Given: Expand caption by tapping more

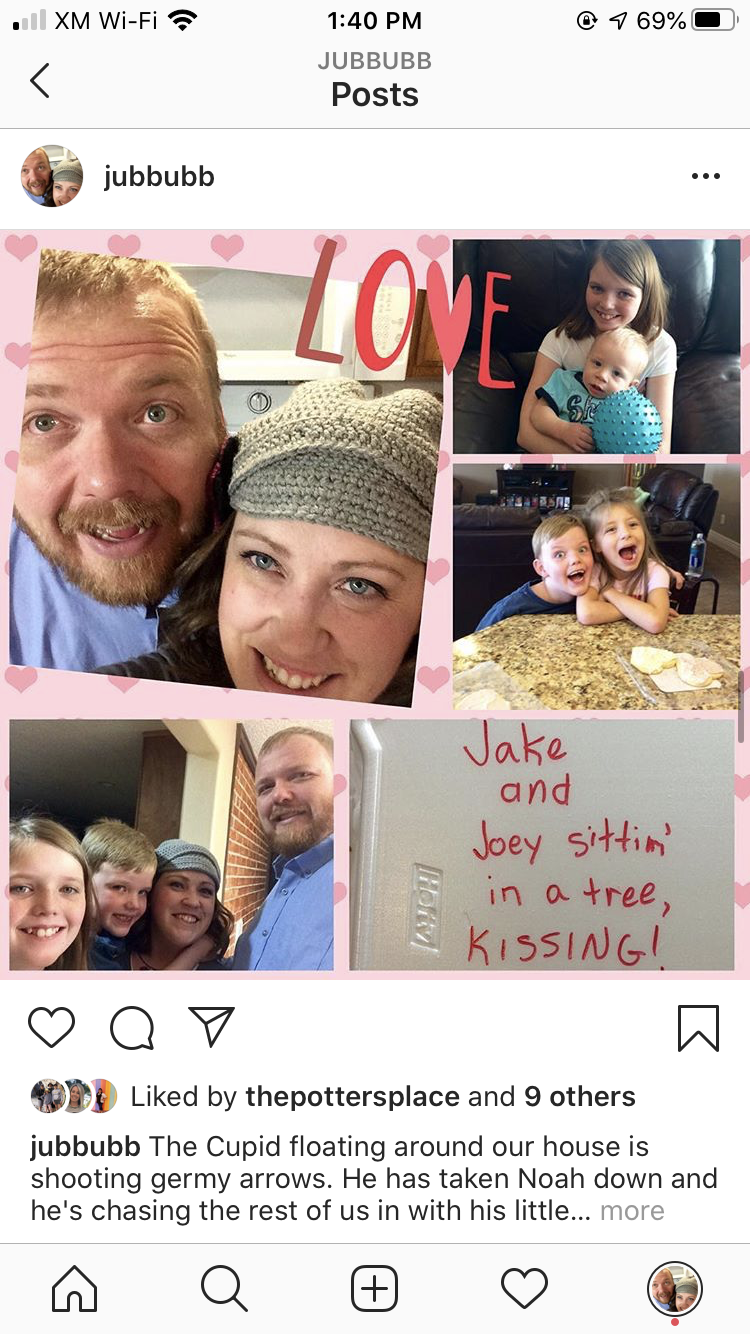Looking at the screenshot, I should (632, 1211).
